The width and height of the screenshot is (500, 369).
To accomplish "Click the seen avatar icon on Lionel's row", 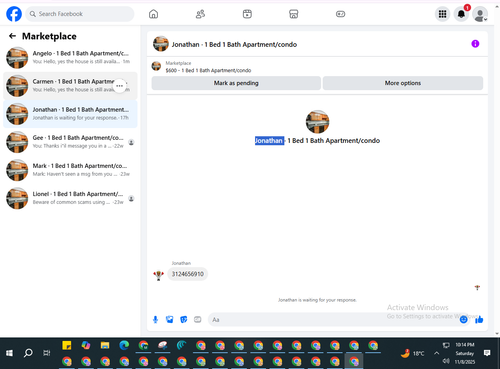I will [131, 199].
